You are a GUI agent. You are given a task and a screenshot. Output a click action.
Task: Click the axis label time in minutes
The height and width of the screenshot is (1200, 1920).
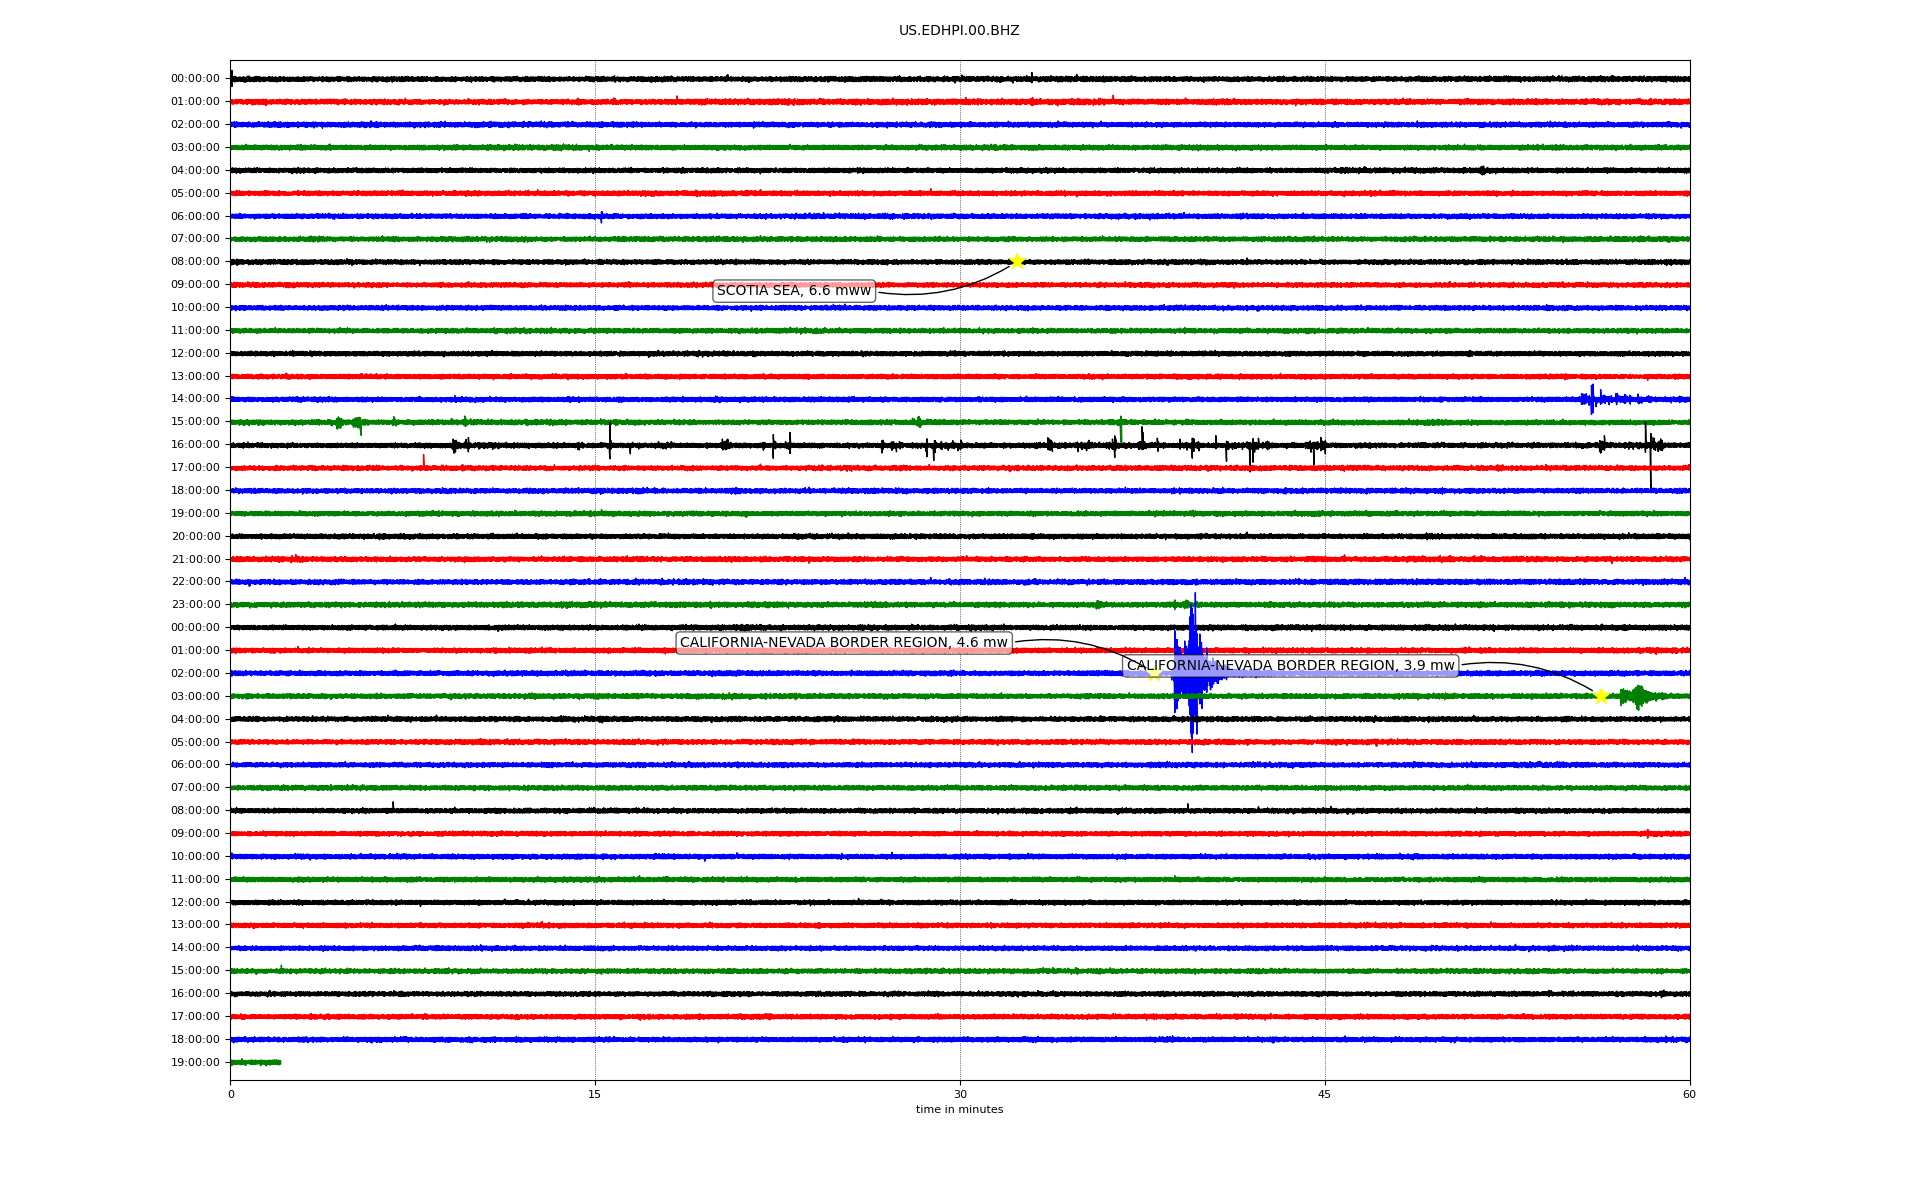click(959, 1110)
